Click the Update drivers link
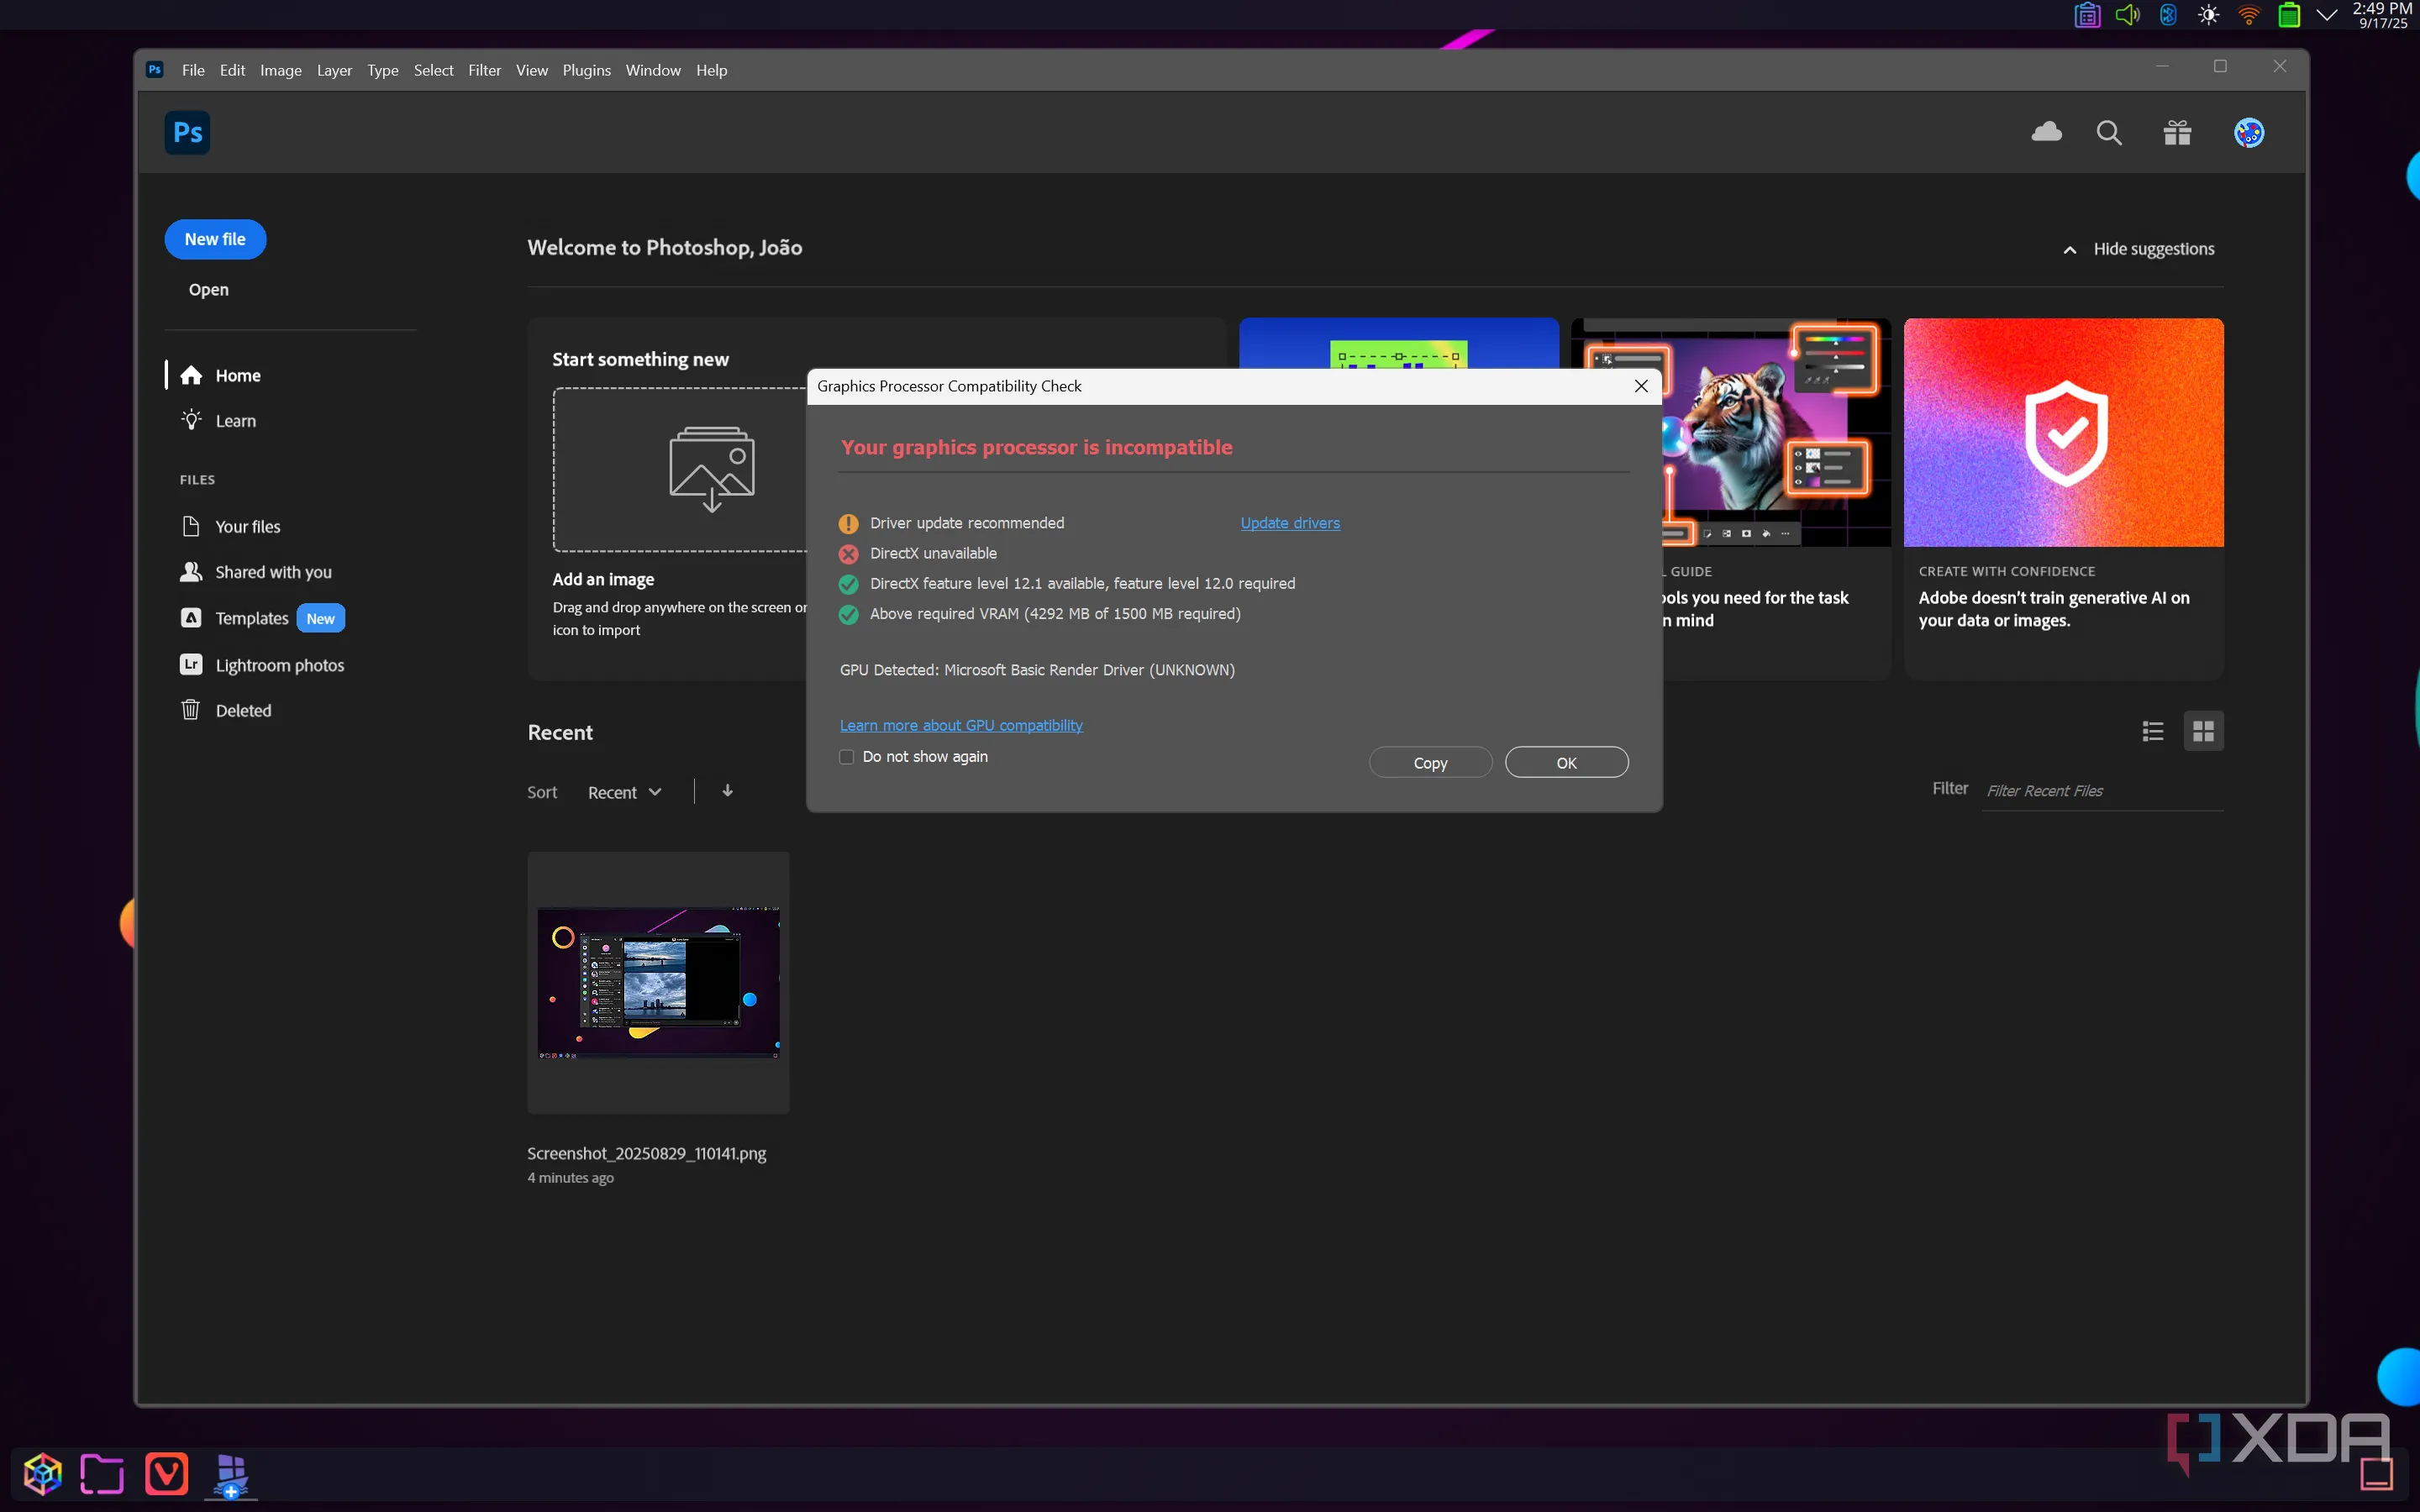The image size is (2420, 1512). [1289, 523]
